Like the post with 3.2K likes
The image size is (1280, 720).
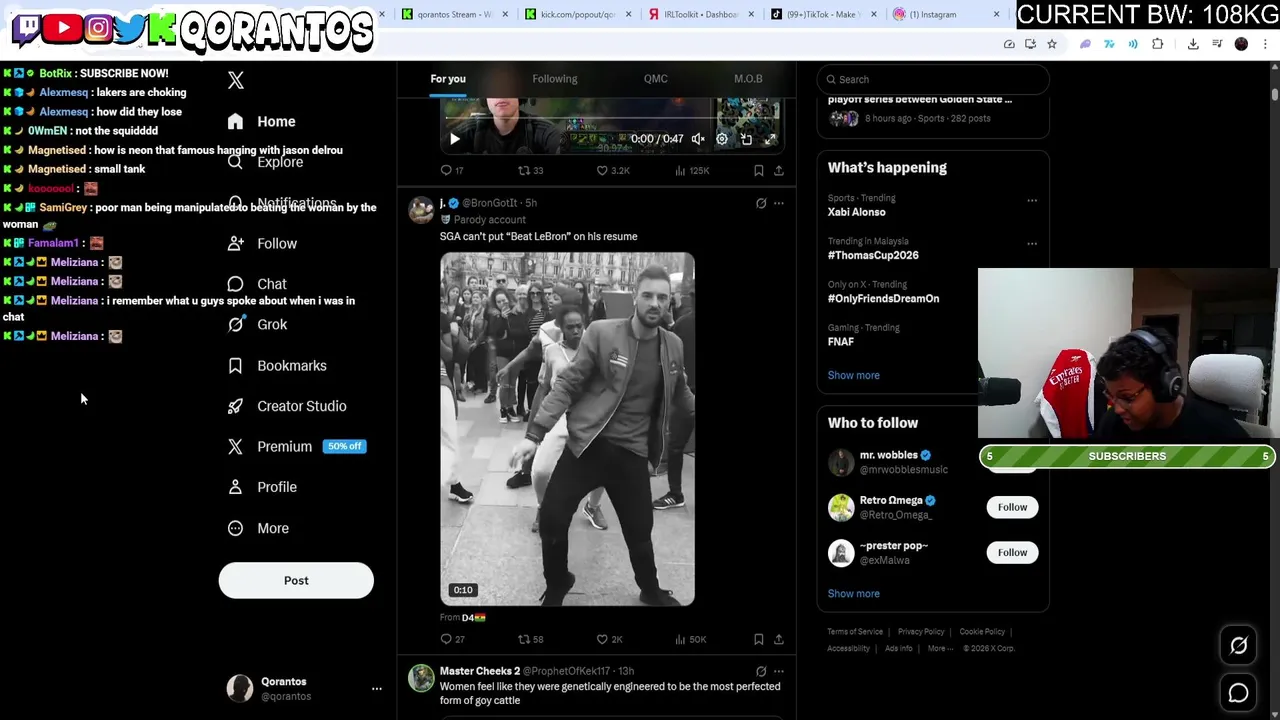613,171
